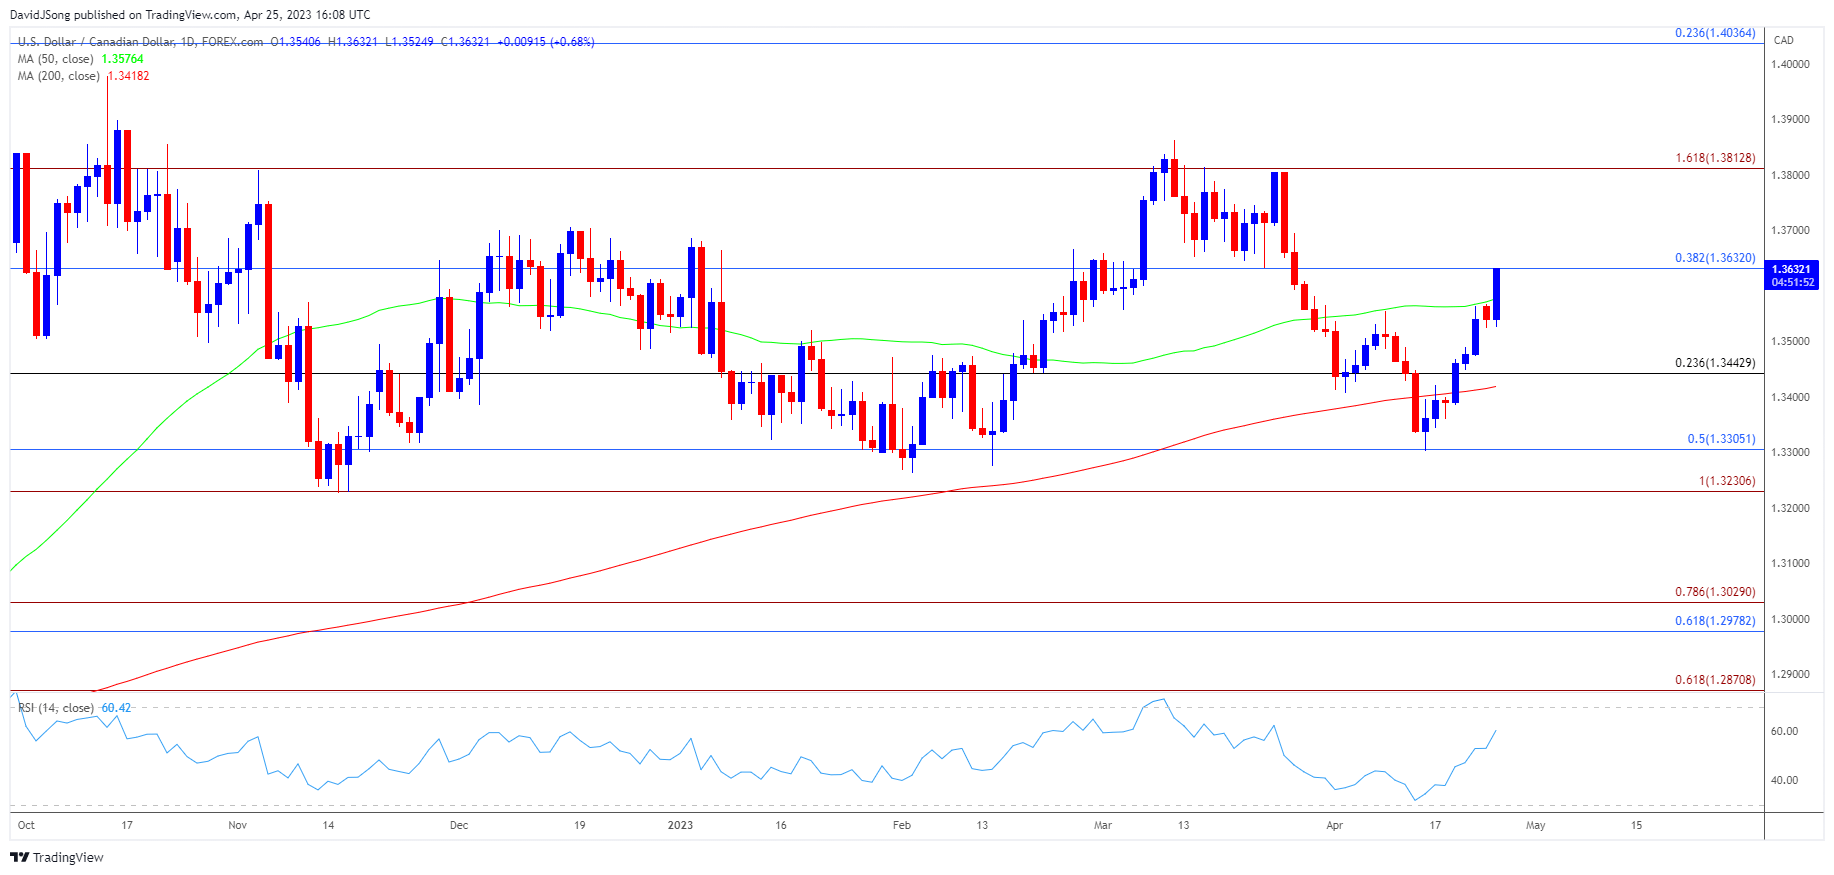The height and width of the screenshot is (875, 1834).
Task: Click the CAD currency label
Action: (x=1784, y=40)
